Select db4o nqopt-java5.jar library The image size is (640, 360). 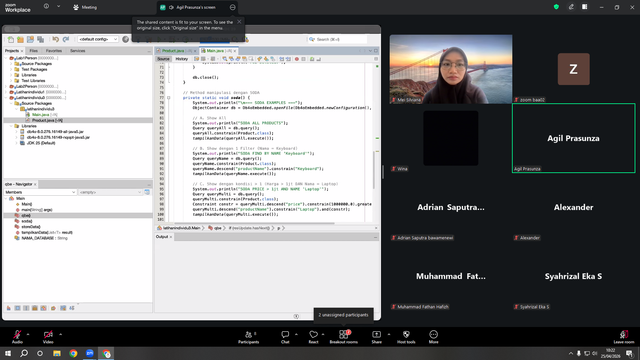(58, 138)
